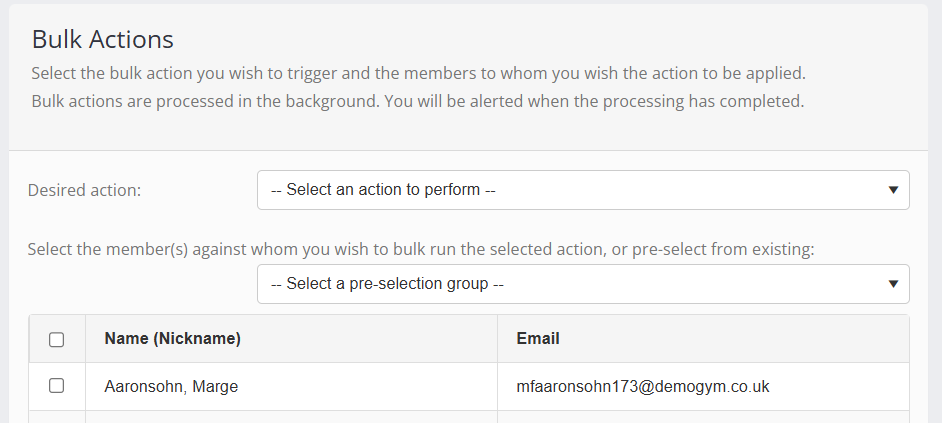Click the Email column header
This screenshot has height=423, width=942.
[x=538, y=339]
